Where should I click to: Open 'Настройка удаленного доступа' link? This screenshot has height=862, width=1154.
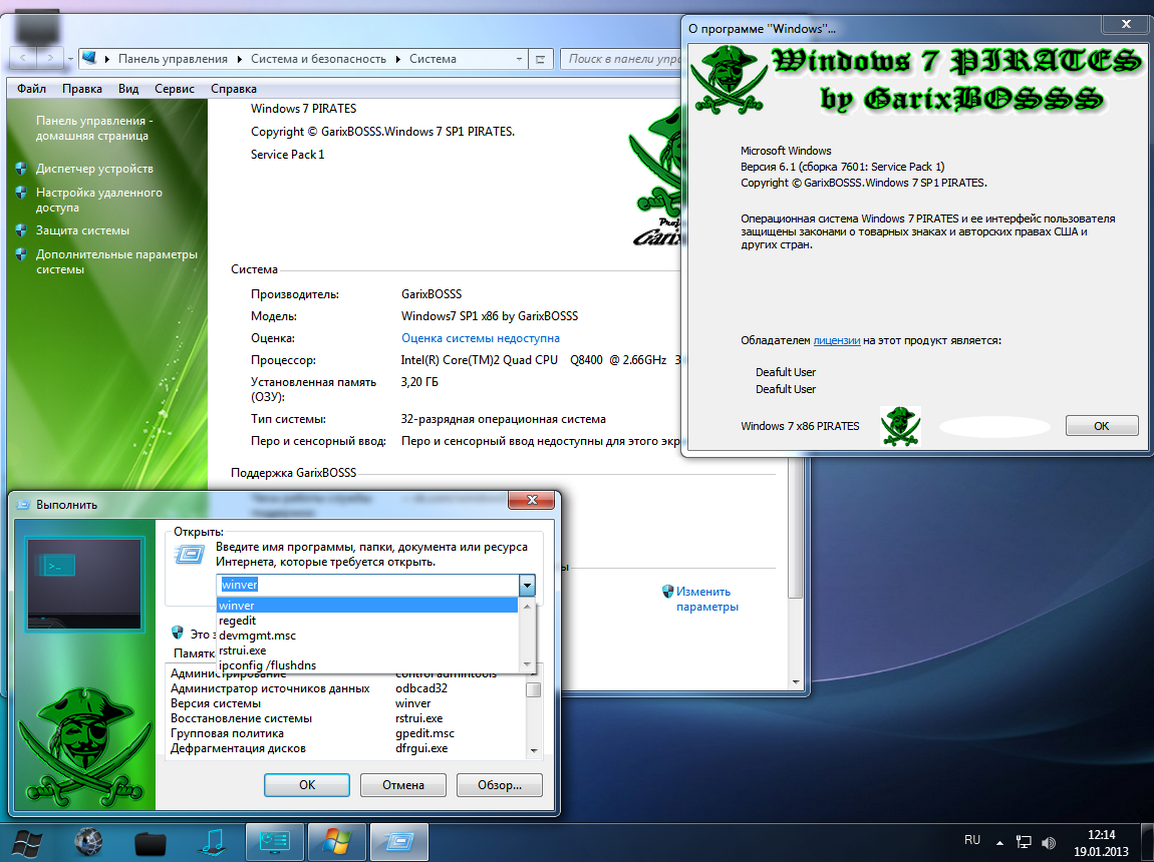[x=99, y=199]
